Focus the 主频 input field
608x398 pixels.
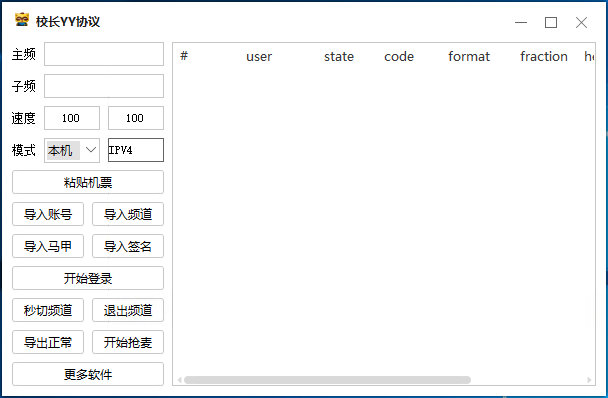point(104,54)
